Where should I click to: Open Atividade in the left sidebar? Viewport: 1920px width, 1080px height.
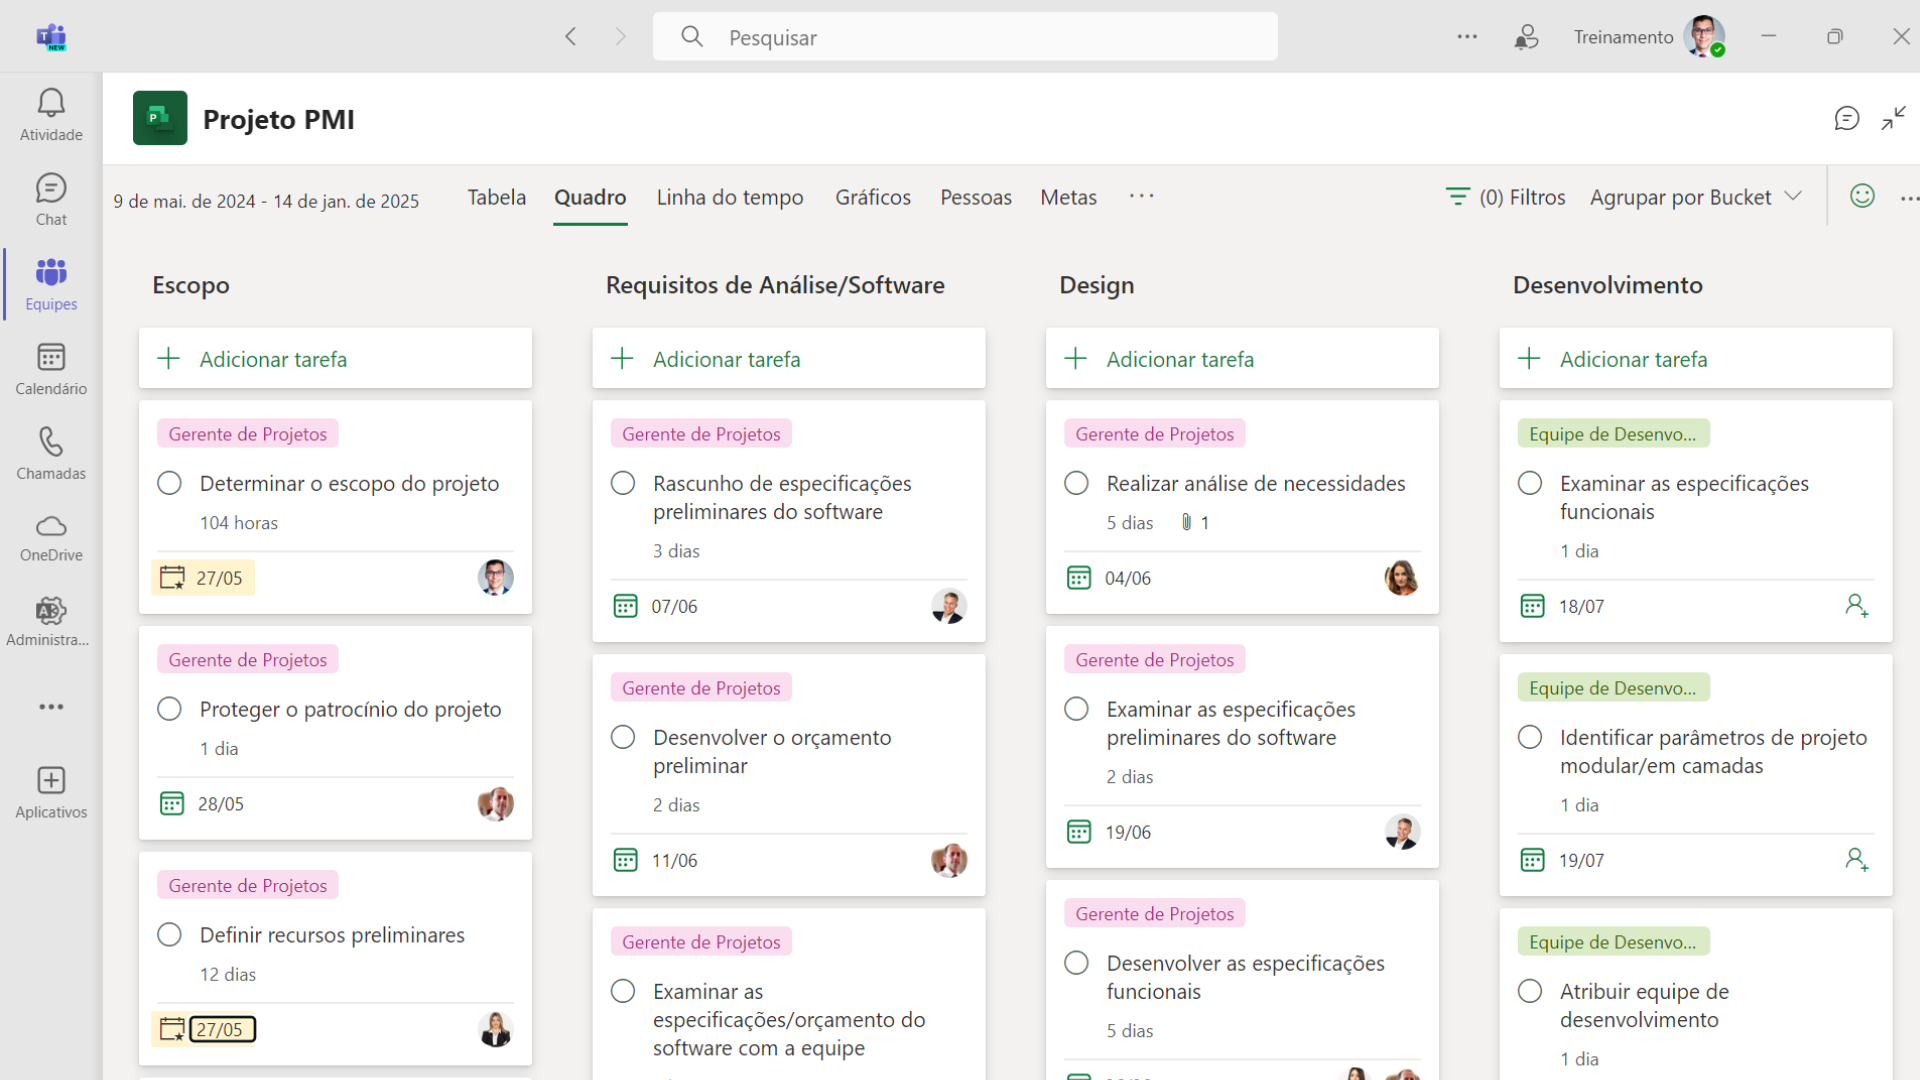pos(51,115)
